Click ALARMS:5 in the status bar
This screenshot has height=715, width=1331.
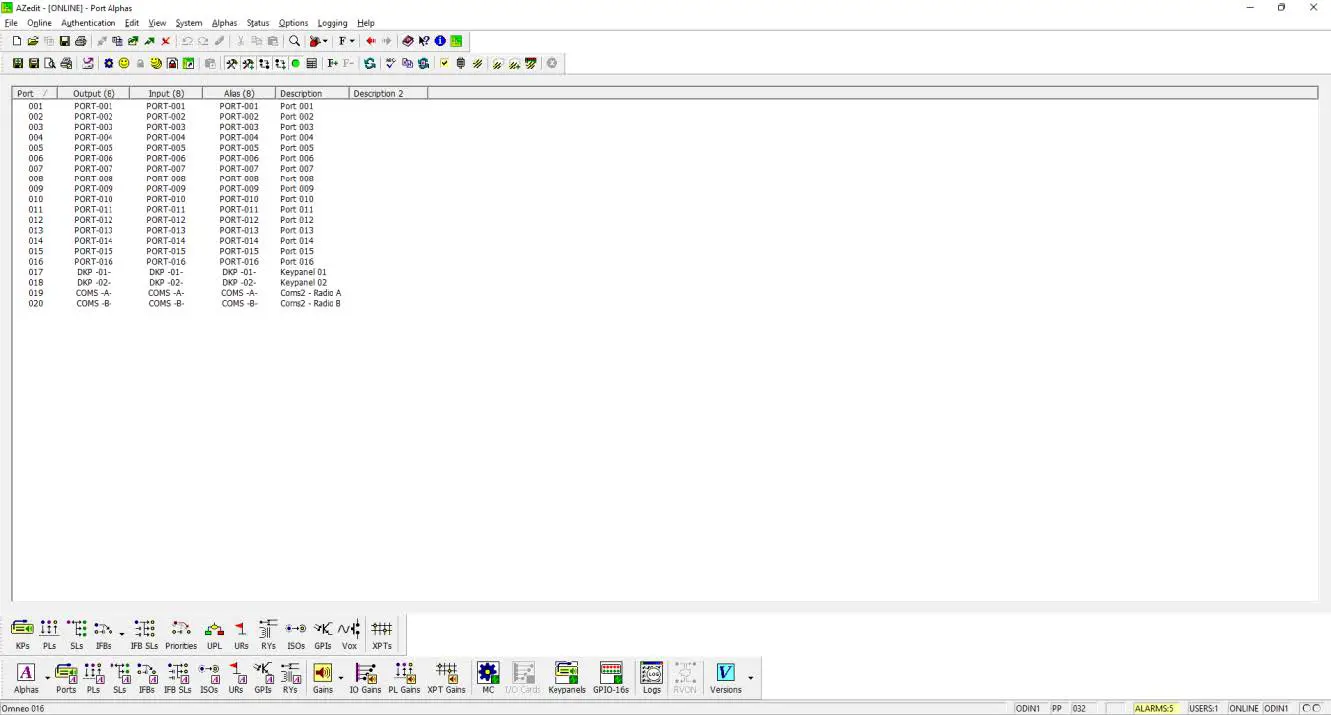[1154, 708]
